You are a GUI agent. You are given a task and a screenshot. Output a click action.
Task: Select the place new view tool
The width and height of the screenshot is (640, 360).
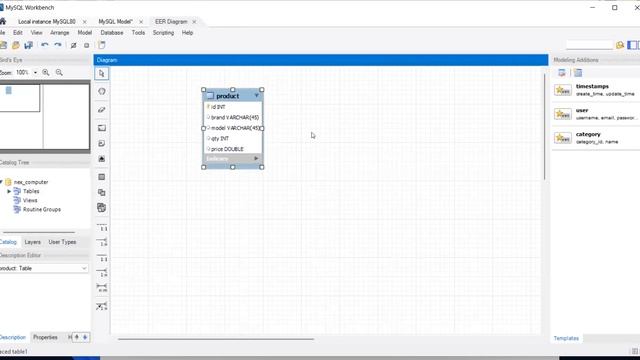(x=102, y=192)
